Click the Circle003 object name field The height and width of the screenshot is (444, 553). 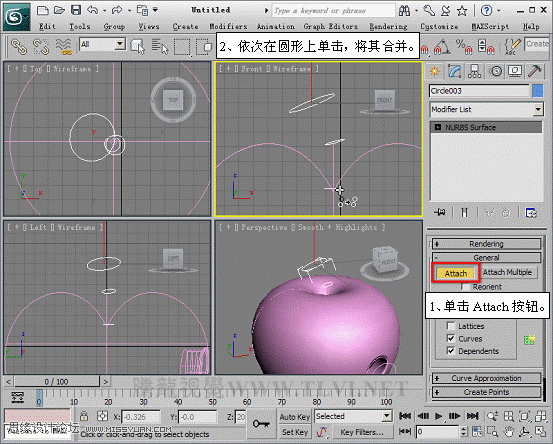pyautogui.click(x=480, y=91)
